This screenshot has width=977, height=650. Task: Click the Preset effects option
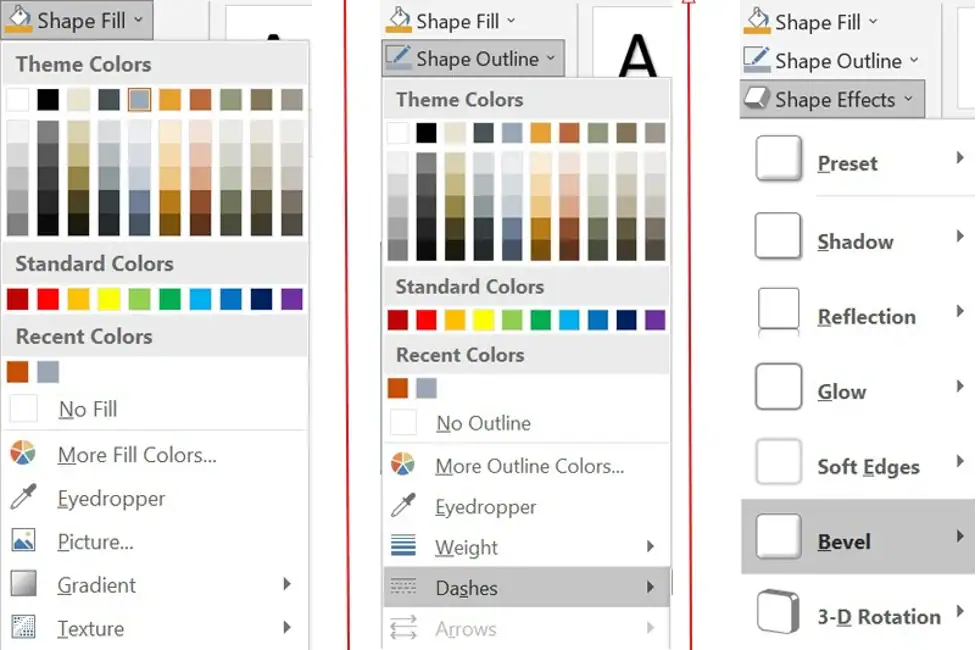point(850,161)
